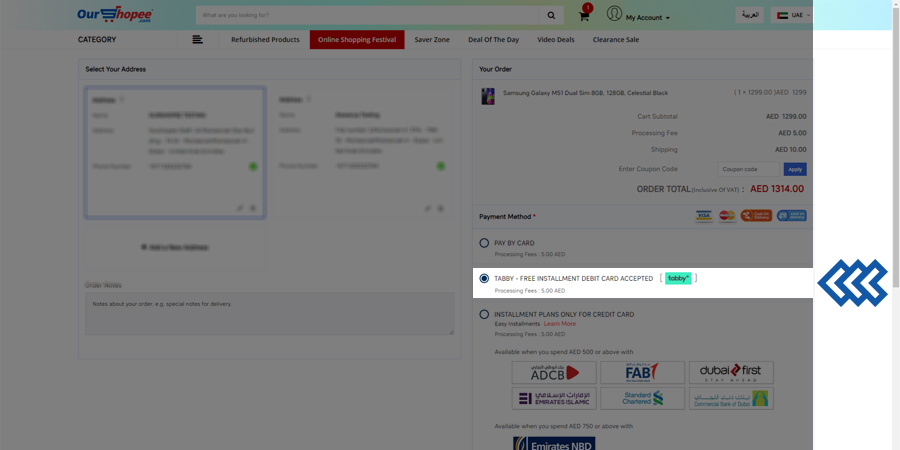Open the shopping cart icon

pos(584,16)
